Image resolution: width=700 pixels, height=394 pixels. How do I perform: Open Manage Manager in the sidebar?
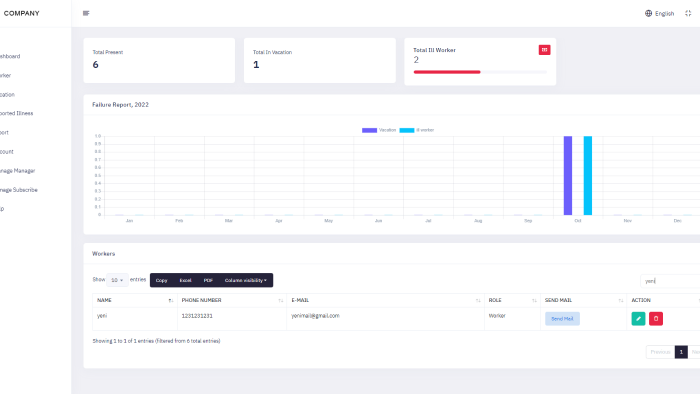(17, 171)
